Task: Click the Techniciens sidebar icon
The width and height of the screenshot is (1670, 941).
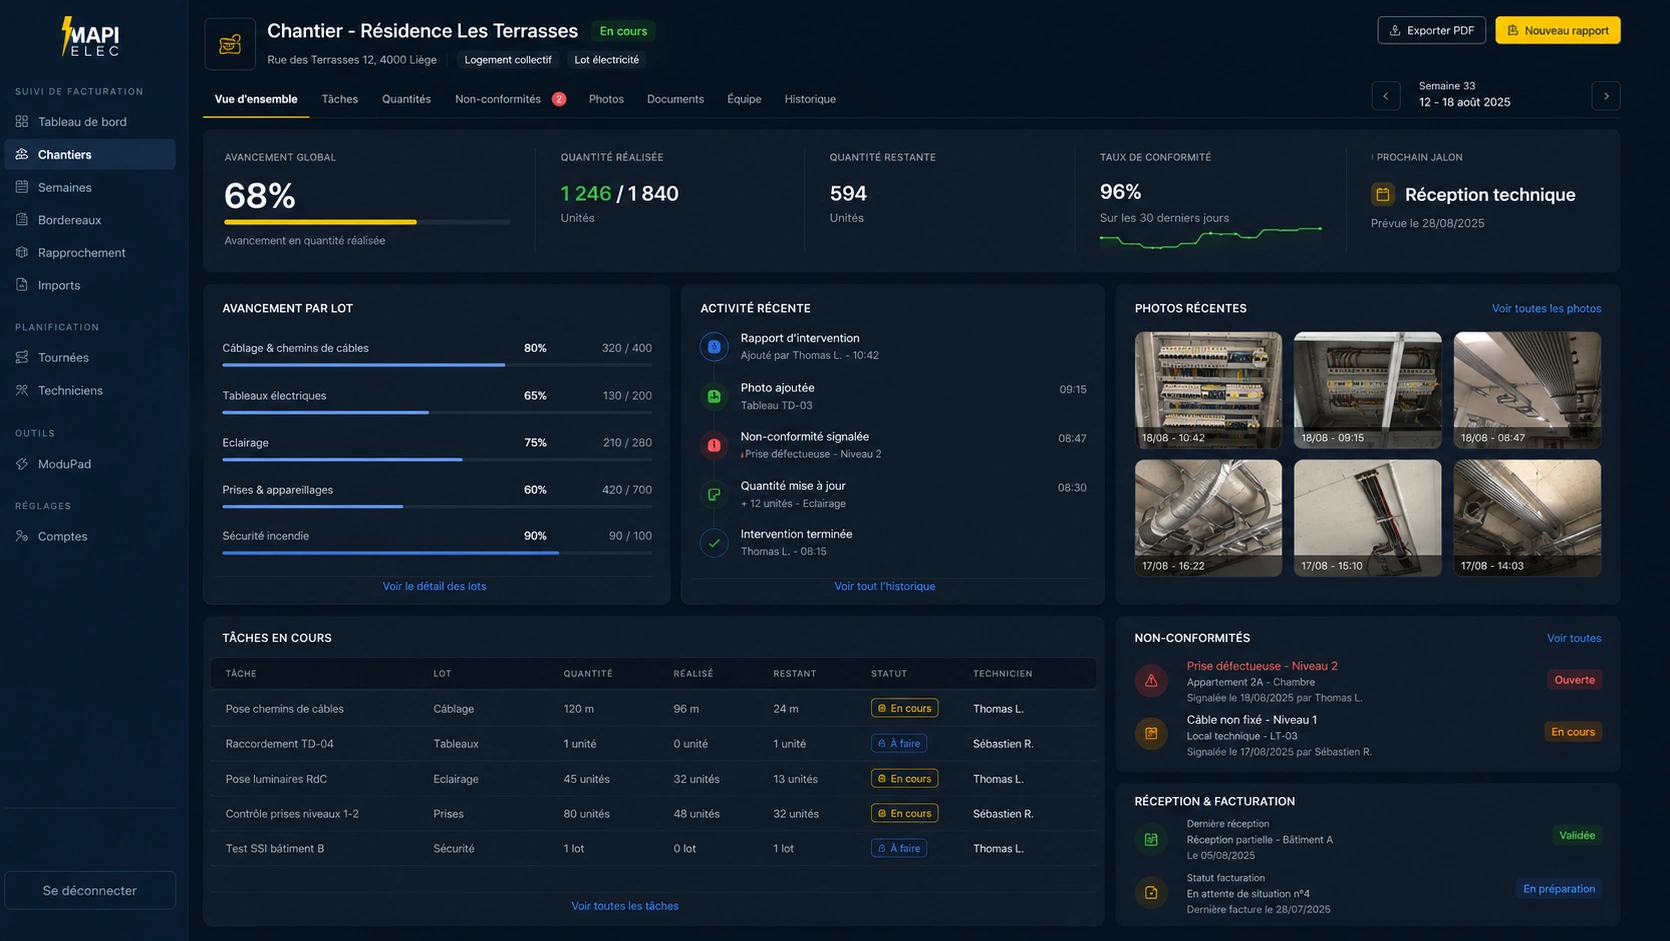Action: click(x=22, y=390)
